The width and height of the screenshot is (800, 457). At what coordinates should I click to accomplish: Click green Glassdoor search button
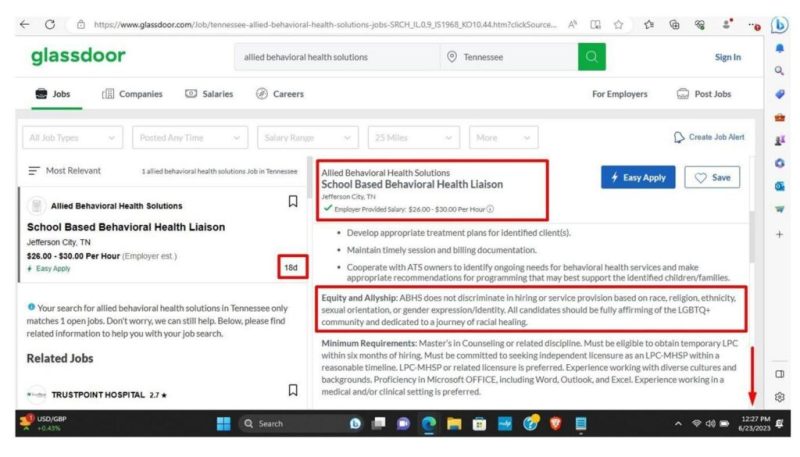pos(591,57)
